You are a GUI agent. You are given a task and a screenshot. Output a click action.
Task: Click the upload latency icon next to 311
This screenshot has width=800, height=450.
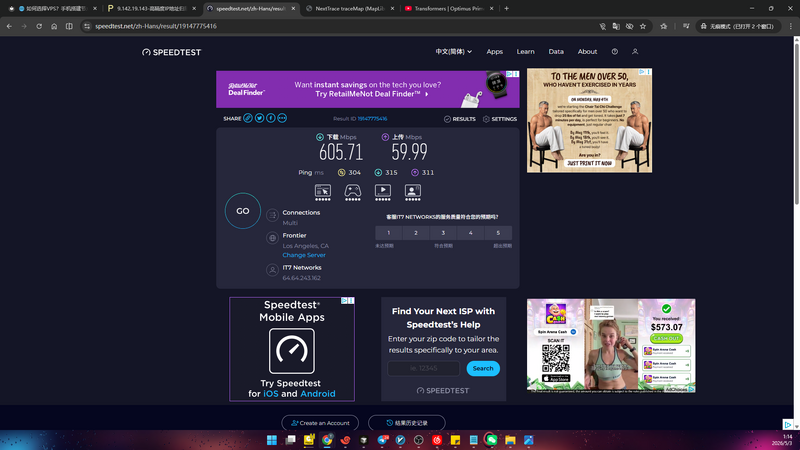click(415, 172)
